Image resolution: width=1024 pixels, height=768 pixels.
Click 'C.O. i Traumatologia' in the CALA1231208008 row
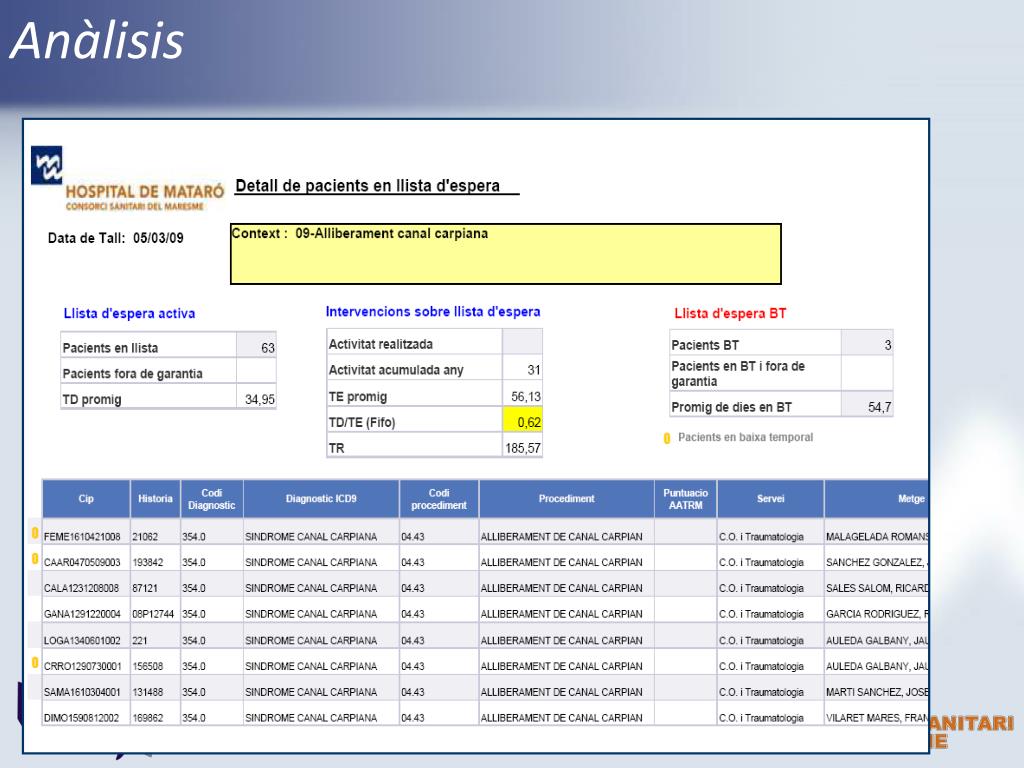click(761, 588)
